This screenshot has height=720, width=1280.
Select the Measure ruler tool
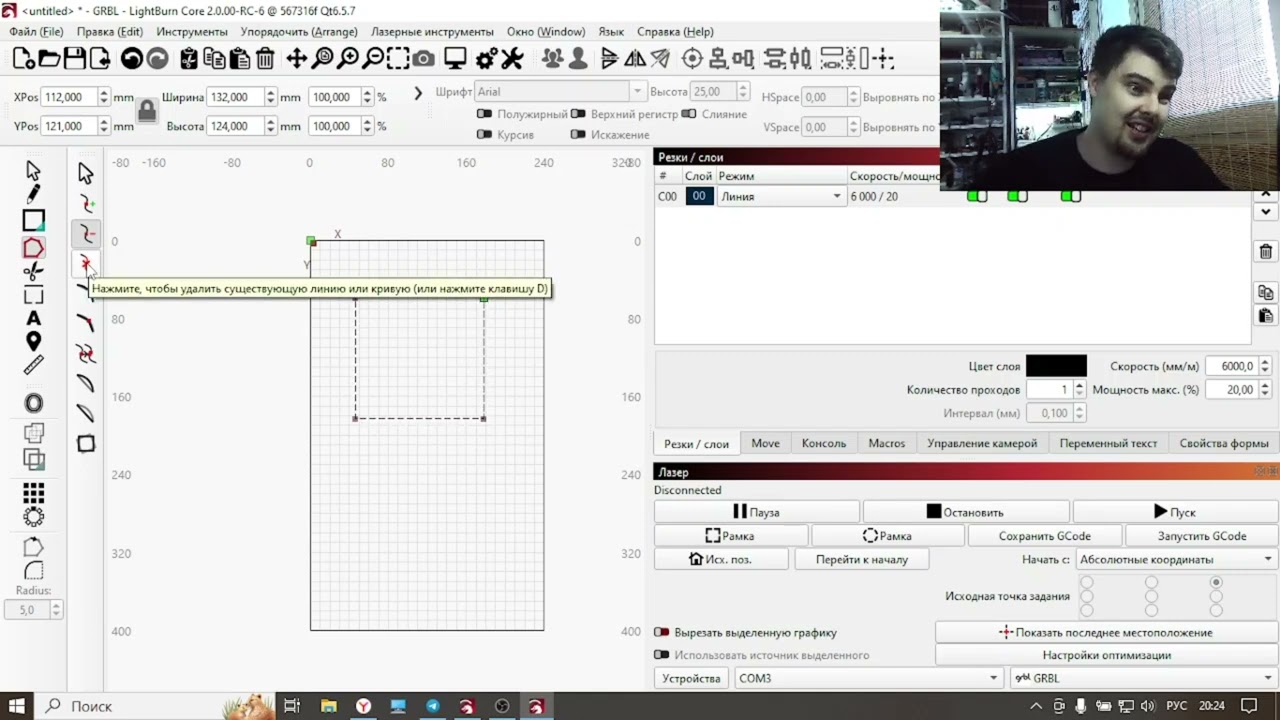click(x=33, y=366)
